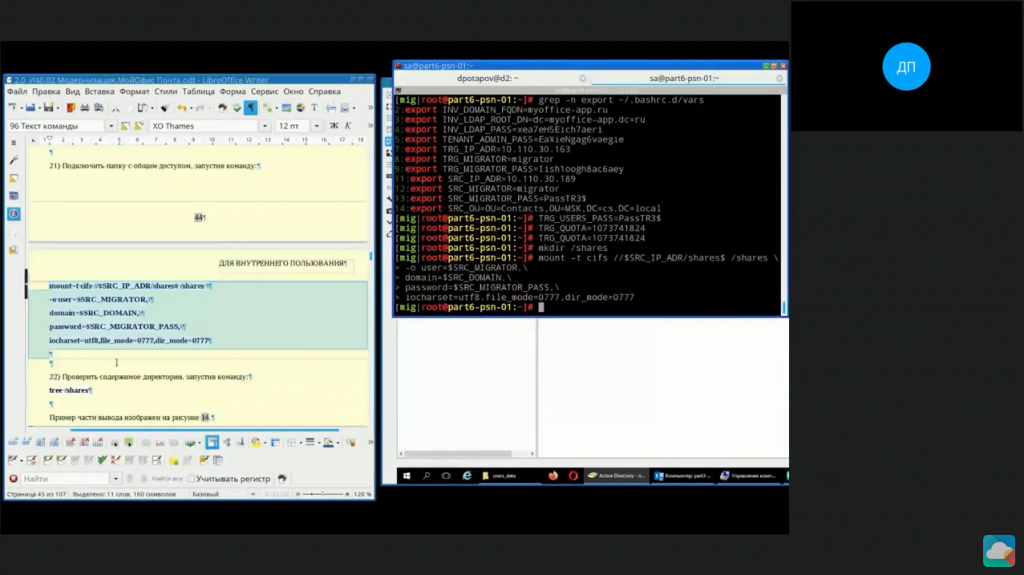This screenshot has width=1024, height=575.
Task: Click the Print Preview icon
Action: click(99, 108)
